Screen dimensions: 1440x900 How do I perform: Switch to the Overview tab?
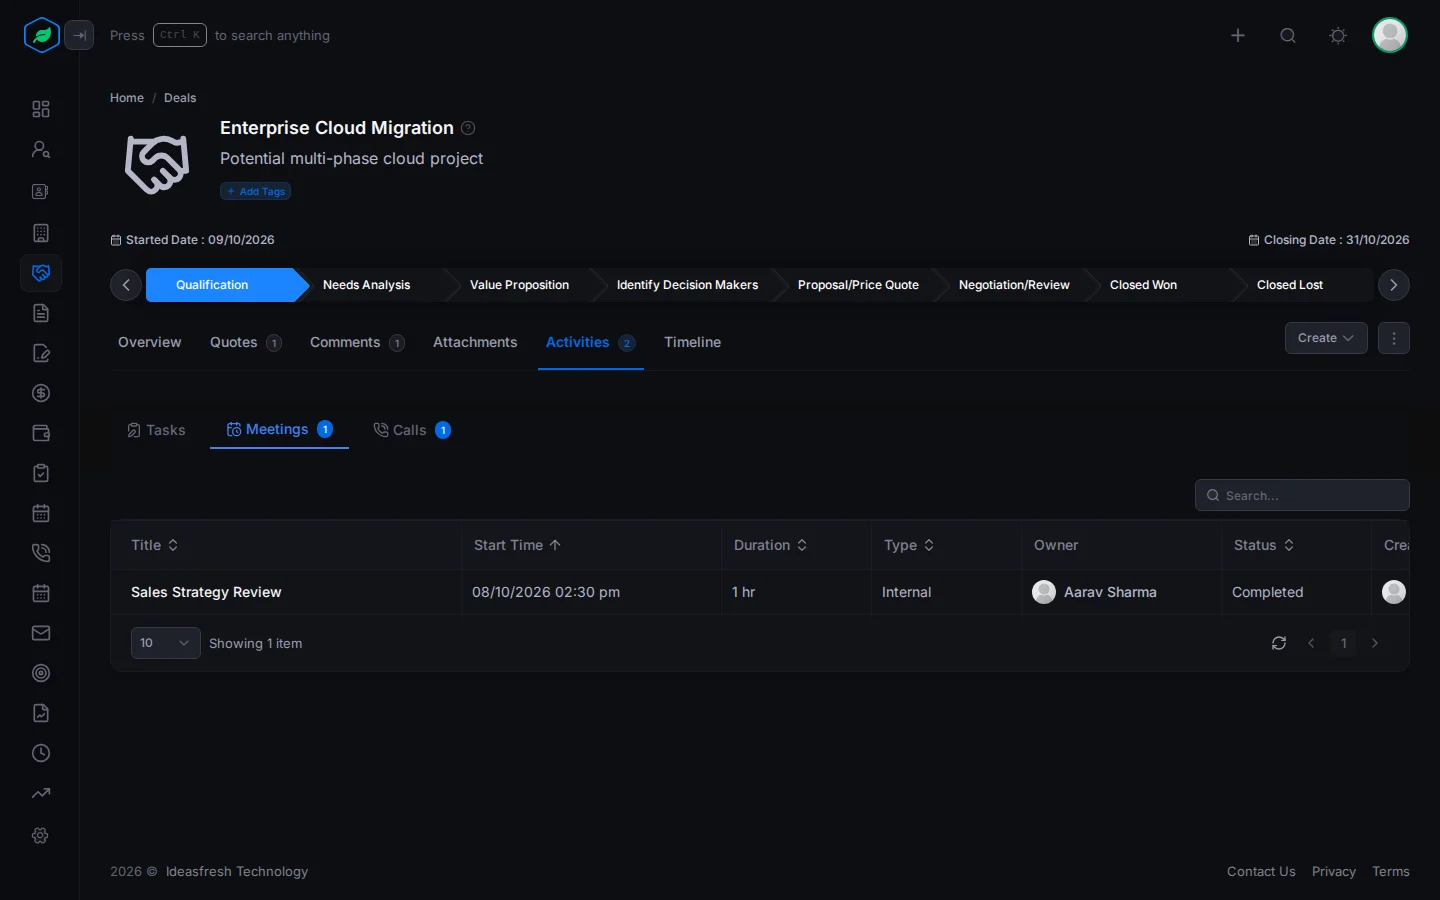150,342
